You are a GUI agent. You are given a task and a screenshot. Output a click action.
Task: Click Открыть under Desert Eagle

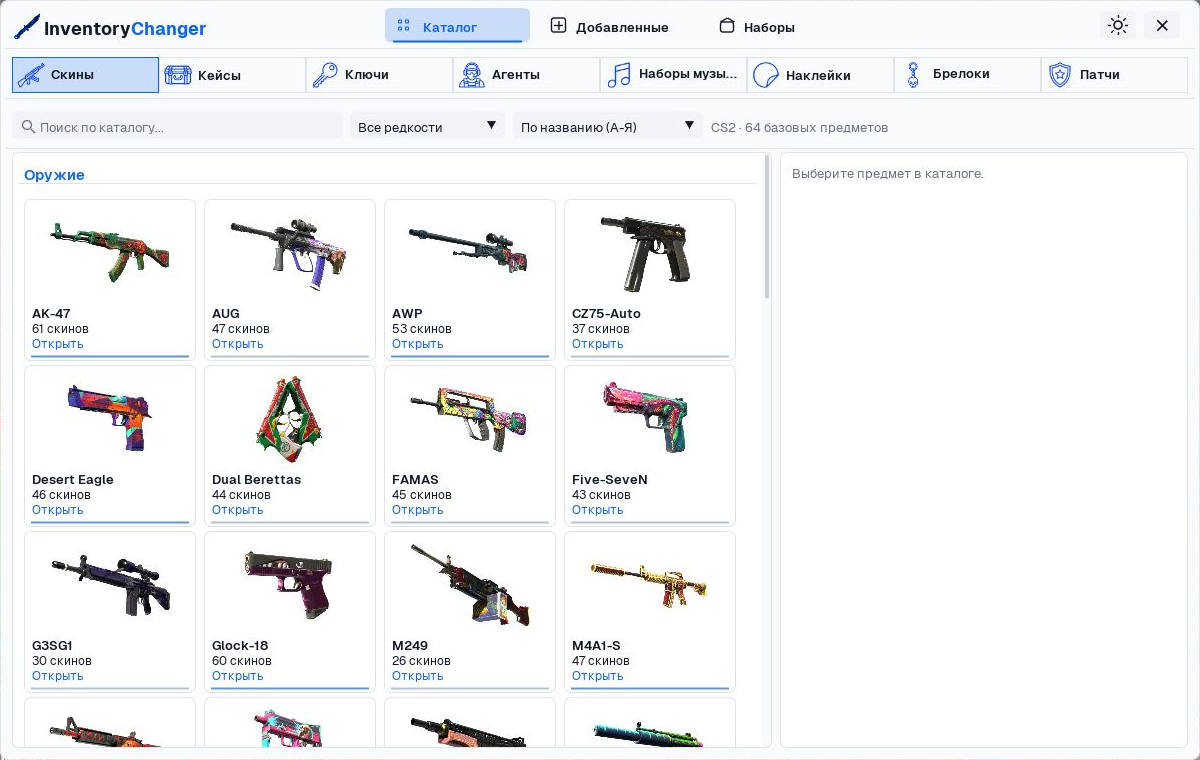click(x=57, y=510)
